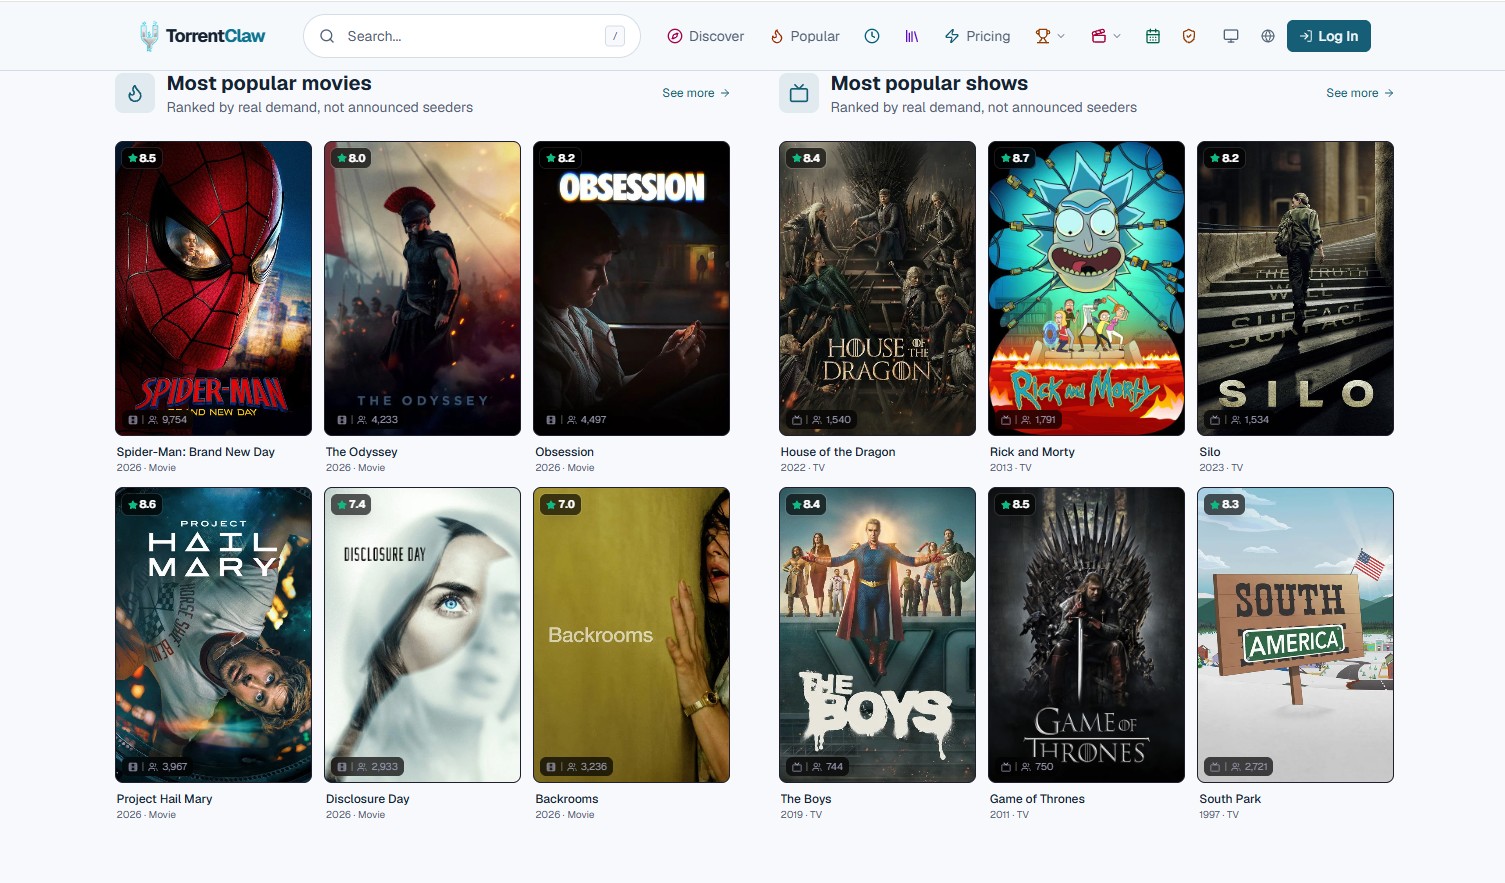The height and width of the screenshot is (883, 1505).
Task: Go to the Popular page
Action: (x=805, y=36)
